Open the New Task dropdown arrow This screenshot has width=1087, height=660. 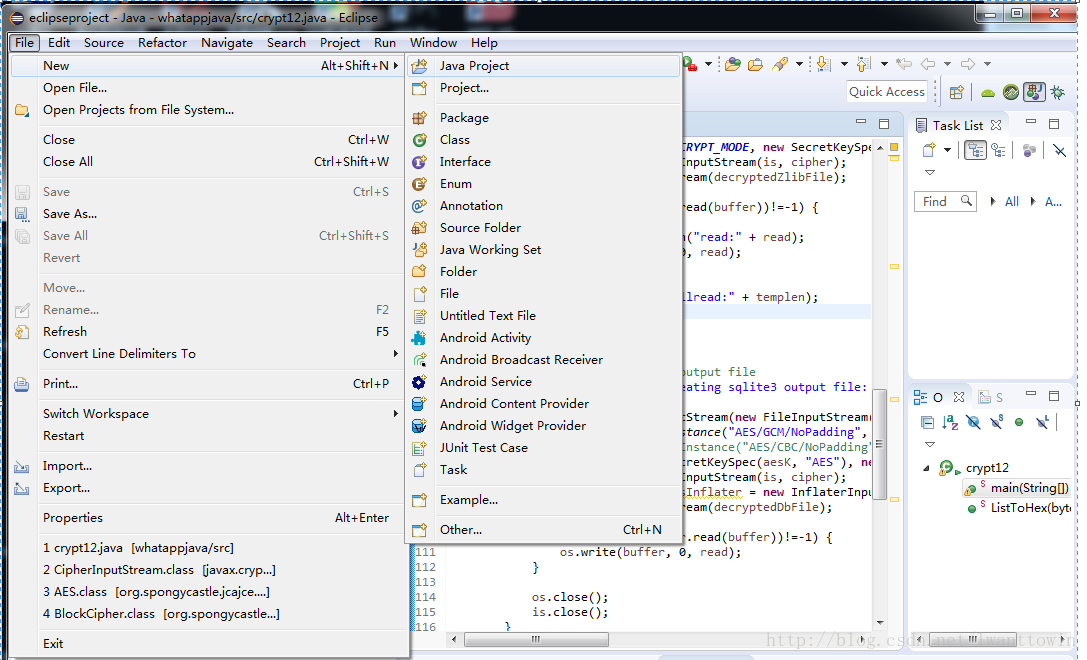tap(947, 150)
